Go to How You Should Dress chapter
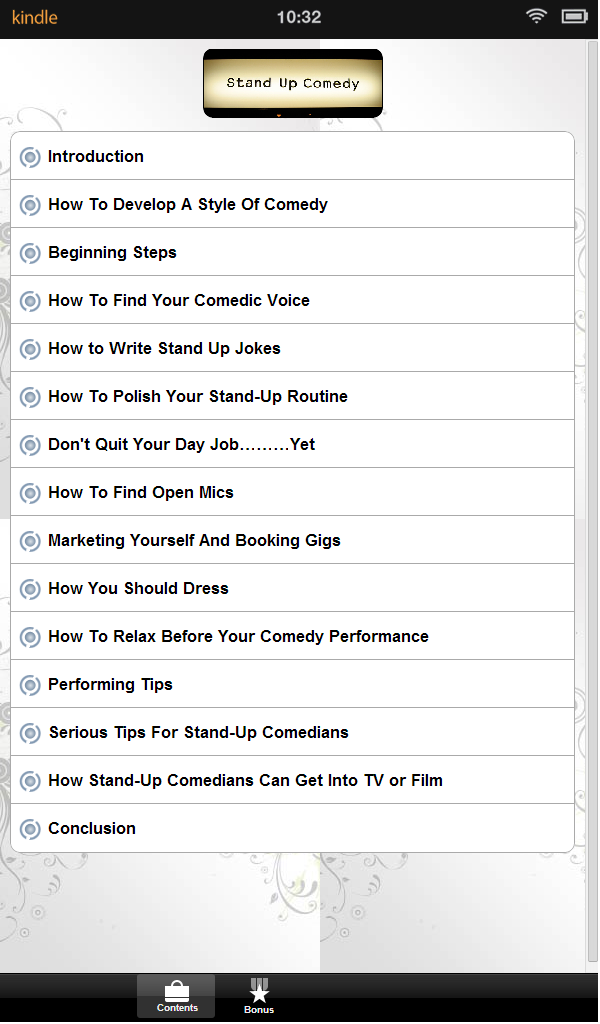 [x=138, y=588]
